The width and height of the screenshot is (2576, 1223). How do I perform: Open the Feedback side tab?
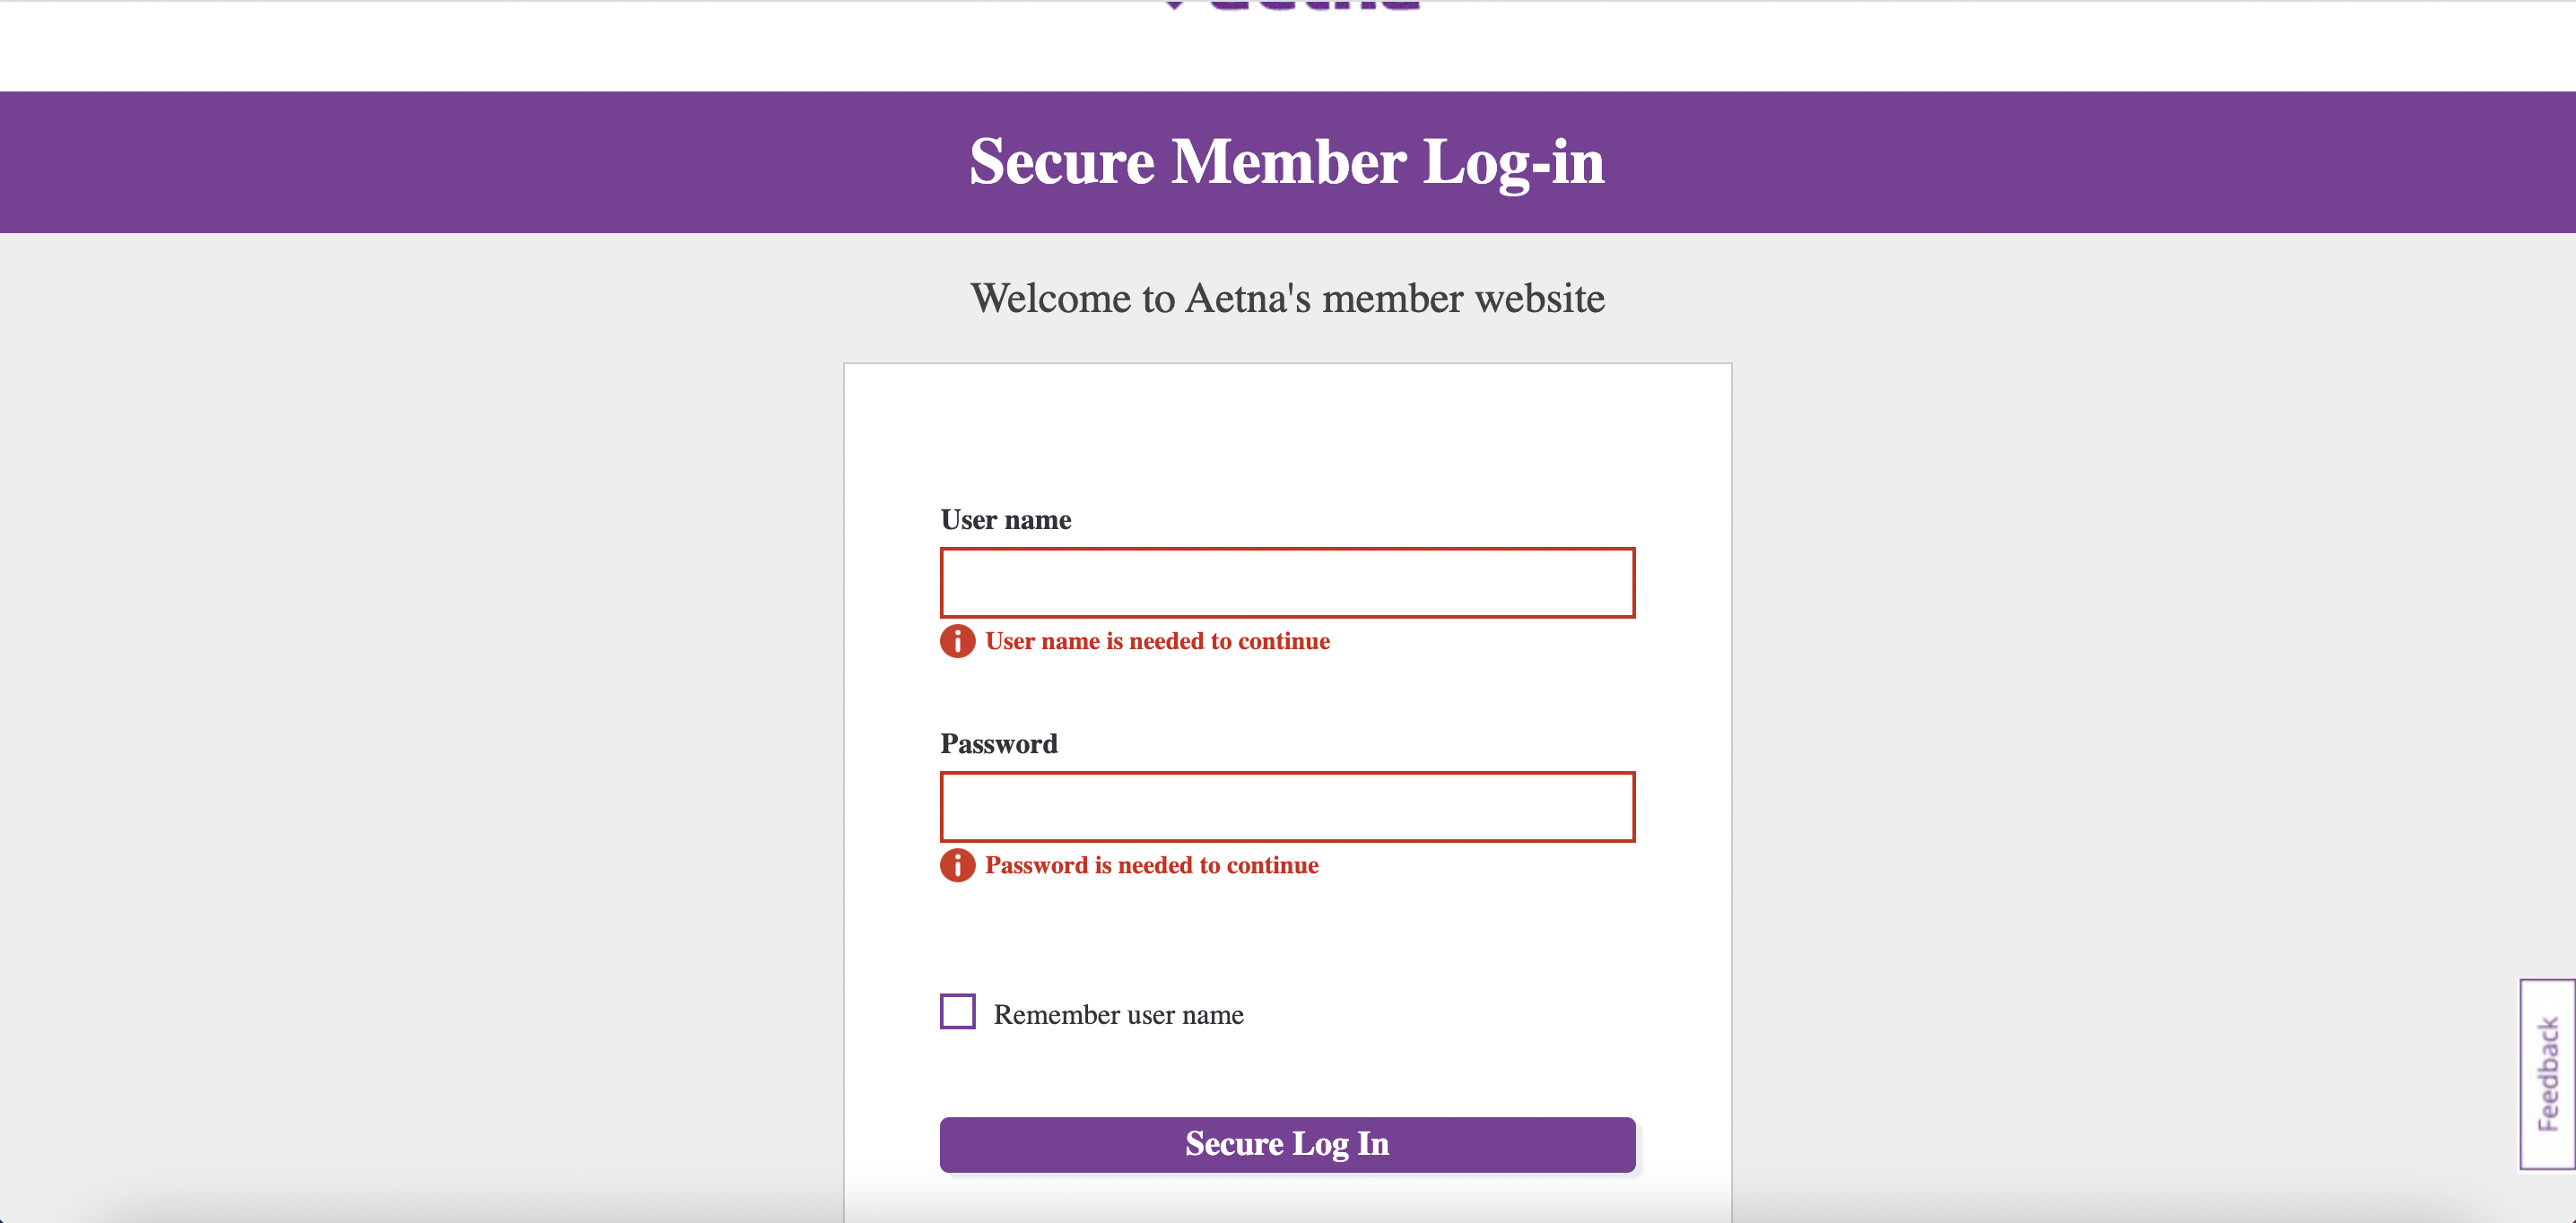(2547, 1073)
